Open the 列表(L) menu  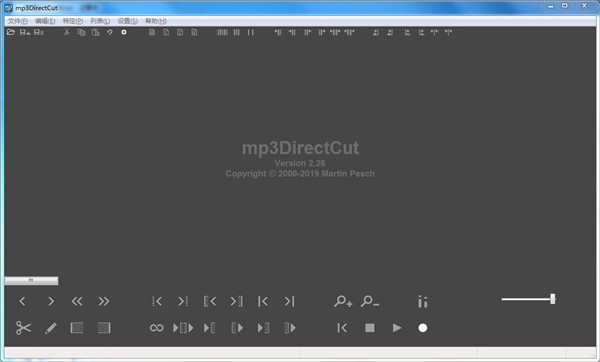click(x=100, y=21)
